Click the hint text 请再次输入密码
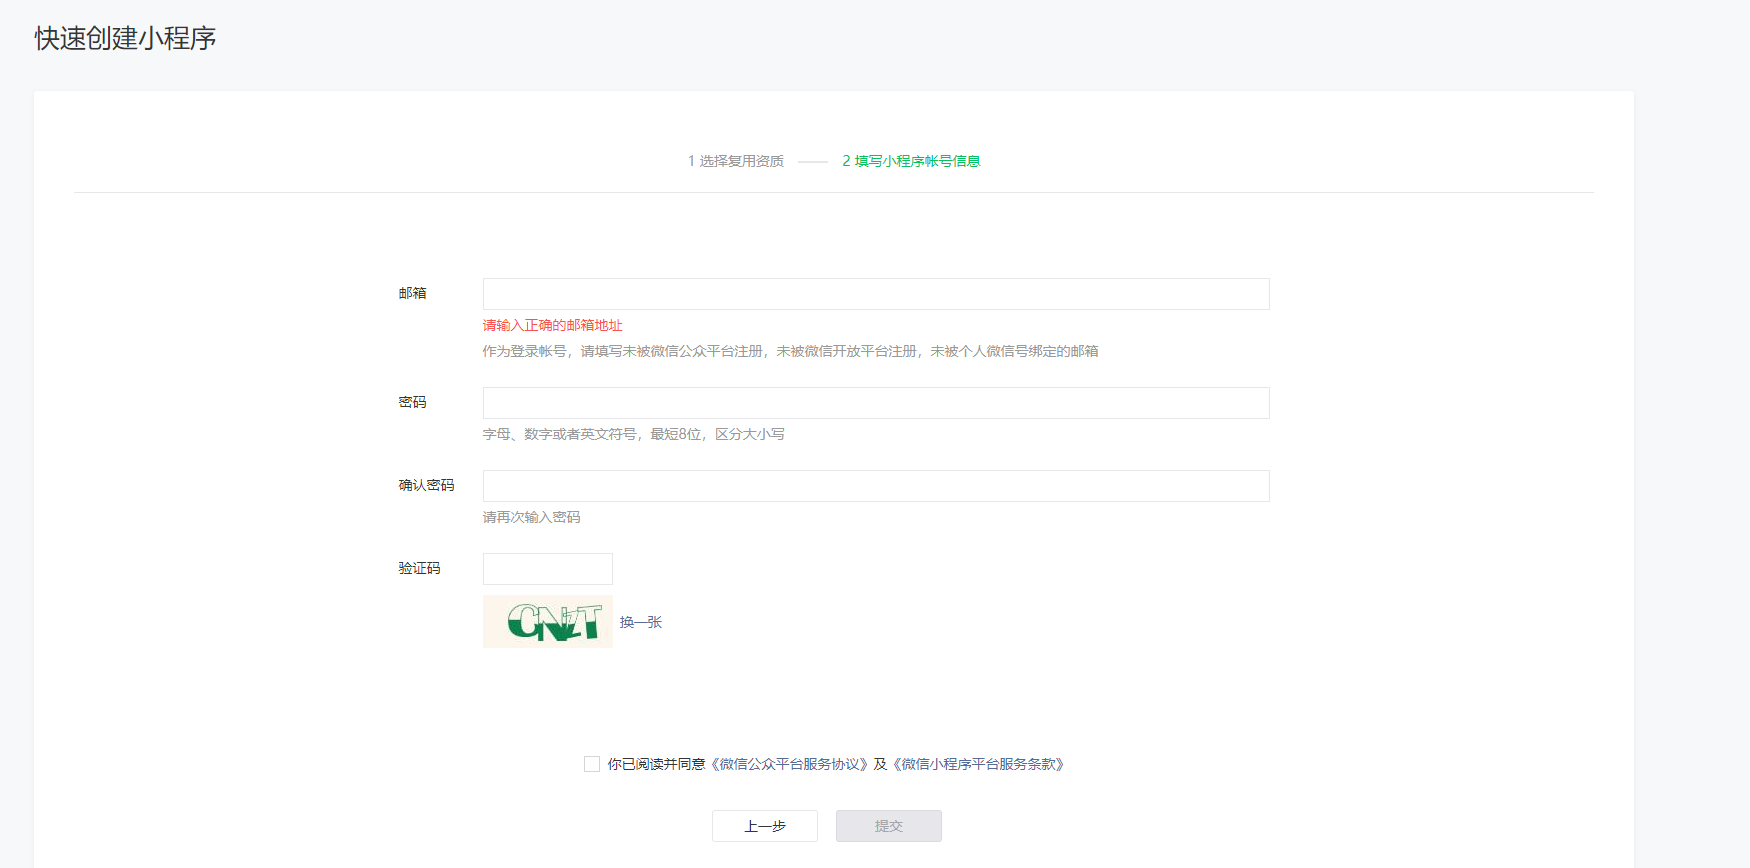Screen dimensions: 1750x868 point(532,517)
